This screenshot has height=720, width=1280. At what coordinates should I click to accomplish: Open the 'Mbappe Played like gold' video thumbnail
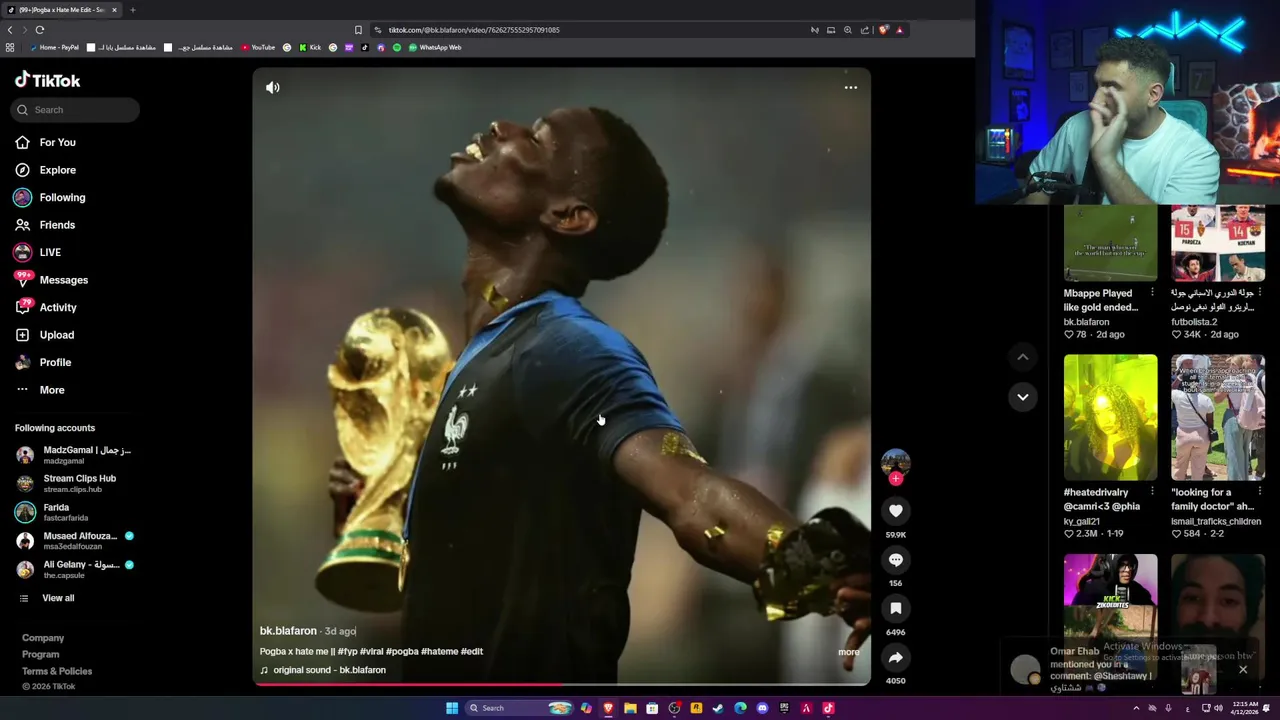(x=1110, y=243)
